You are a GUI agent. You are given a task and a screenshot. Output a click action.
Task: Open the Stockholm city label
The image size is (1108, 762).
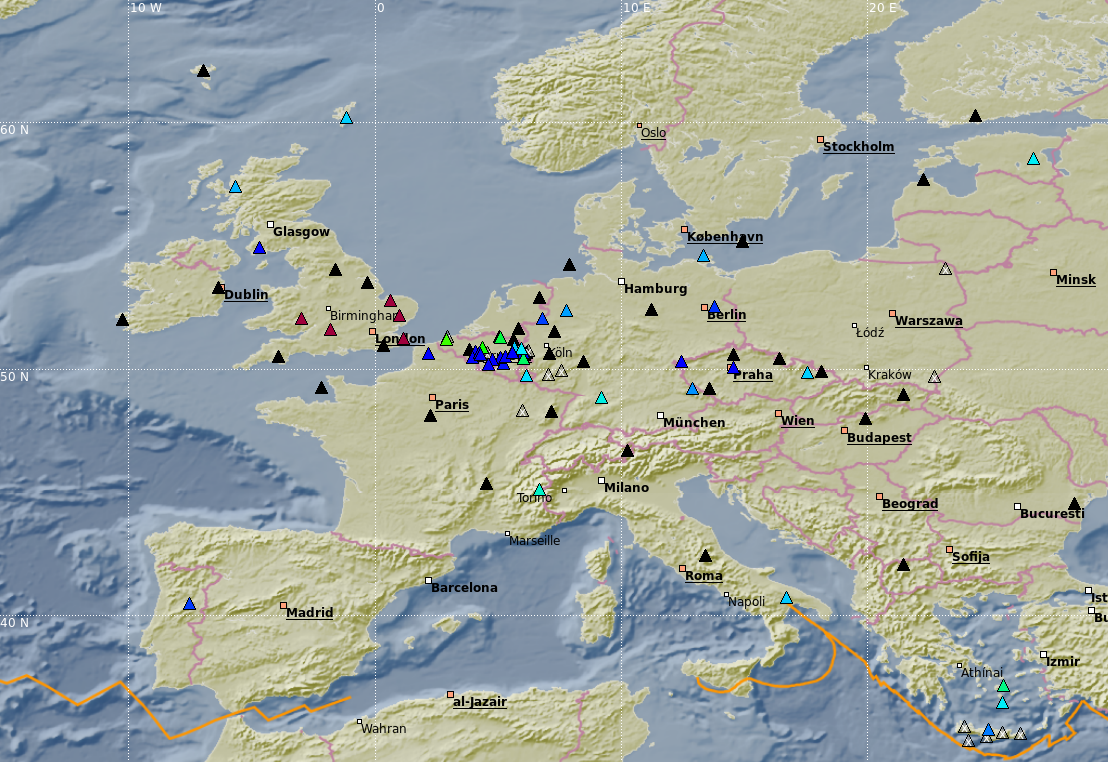coord(858,147)
